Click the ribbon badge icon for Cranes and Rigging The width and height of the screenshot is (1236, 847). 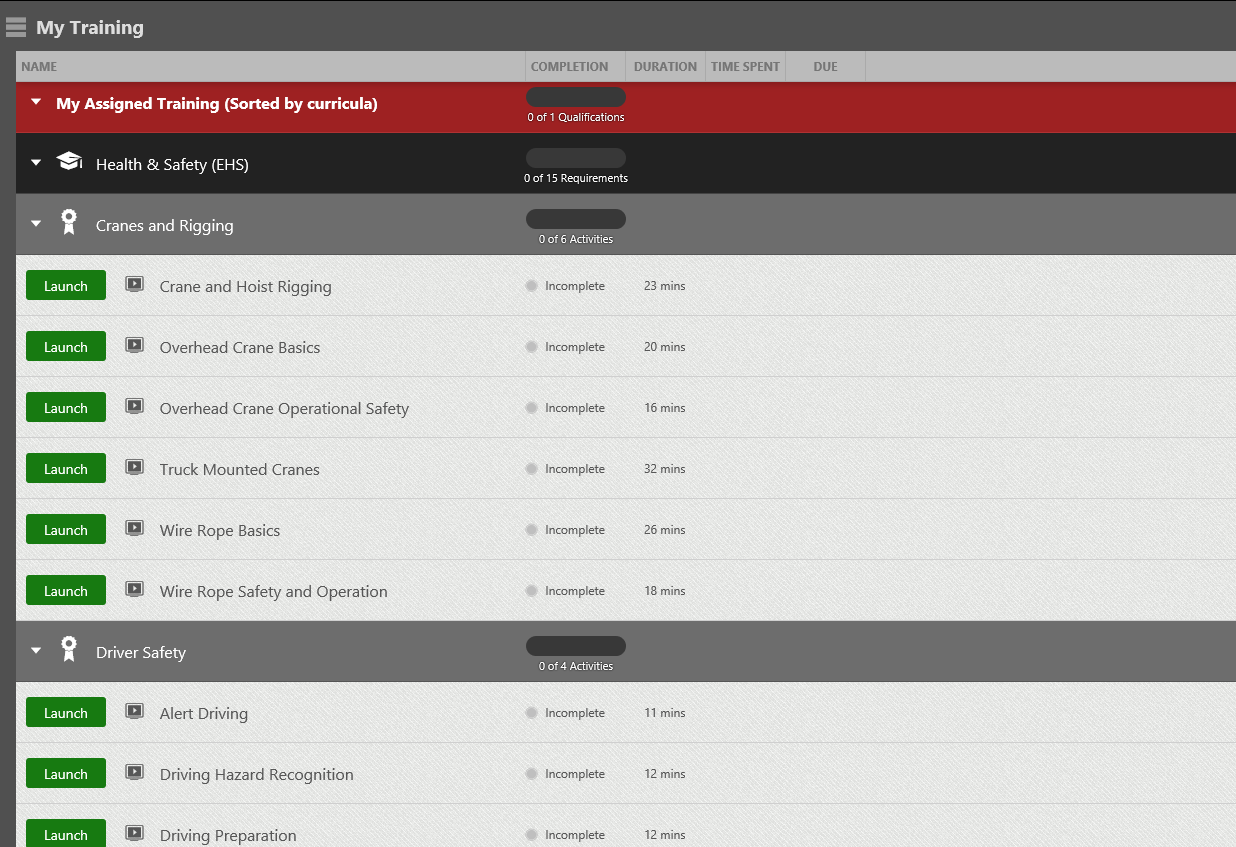coord(69,223)
